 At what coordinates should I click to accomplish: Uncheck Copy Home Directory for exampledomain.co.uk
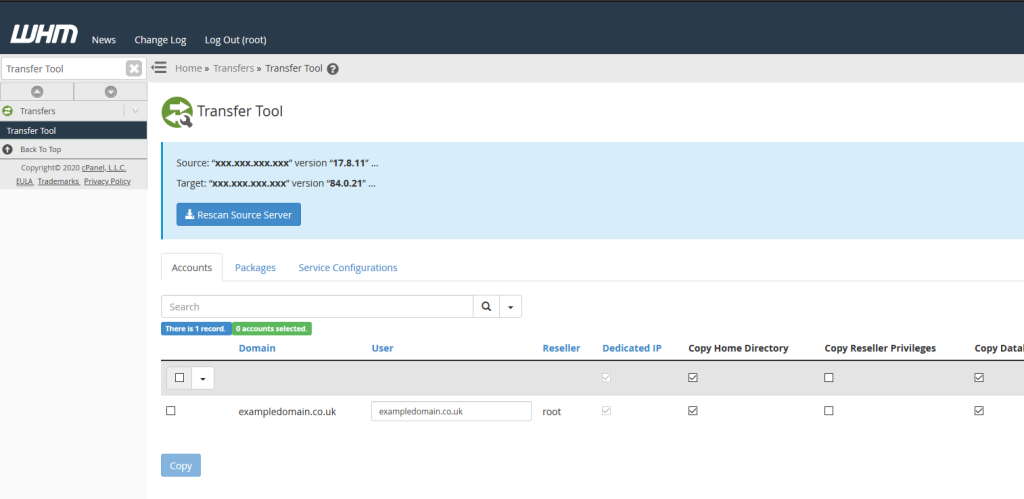click(x=693, y=411)
